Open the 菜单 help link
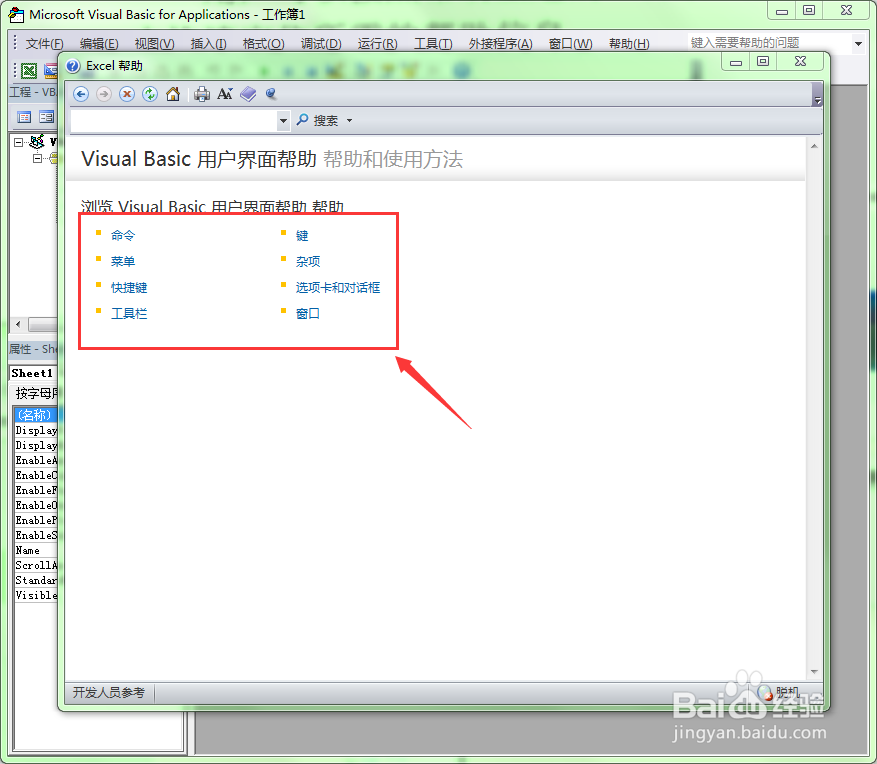Screen dimensions: 877x764 (x=122, y=261)
